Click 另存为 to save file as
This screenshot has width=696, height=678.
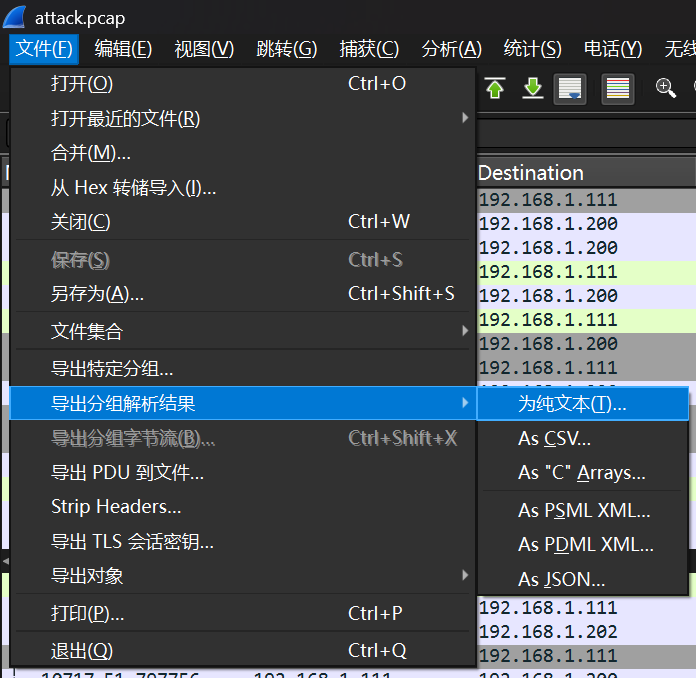click(97, 294)
